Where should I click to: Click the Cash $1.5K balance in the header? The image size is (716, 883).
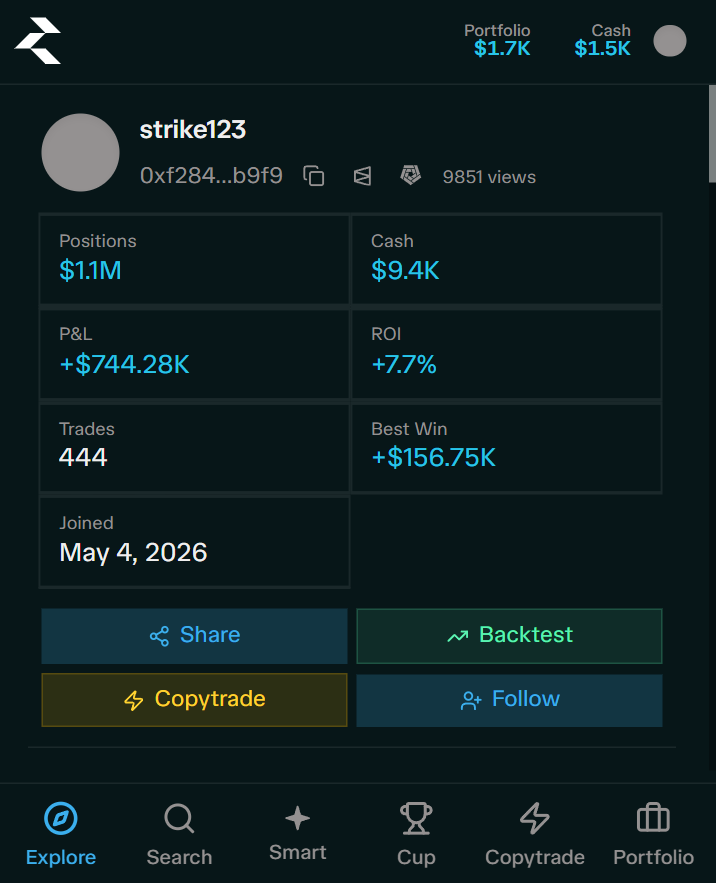click(x=602, y=41)
